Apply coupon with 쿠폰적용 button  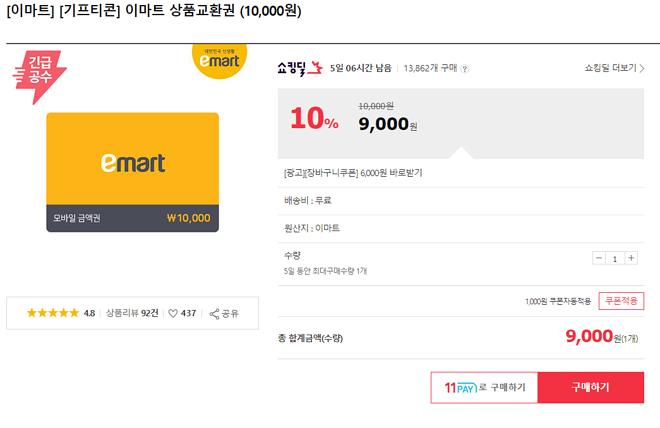coord(619,301)
